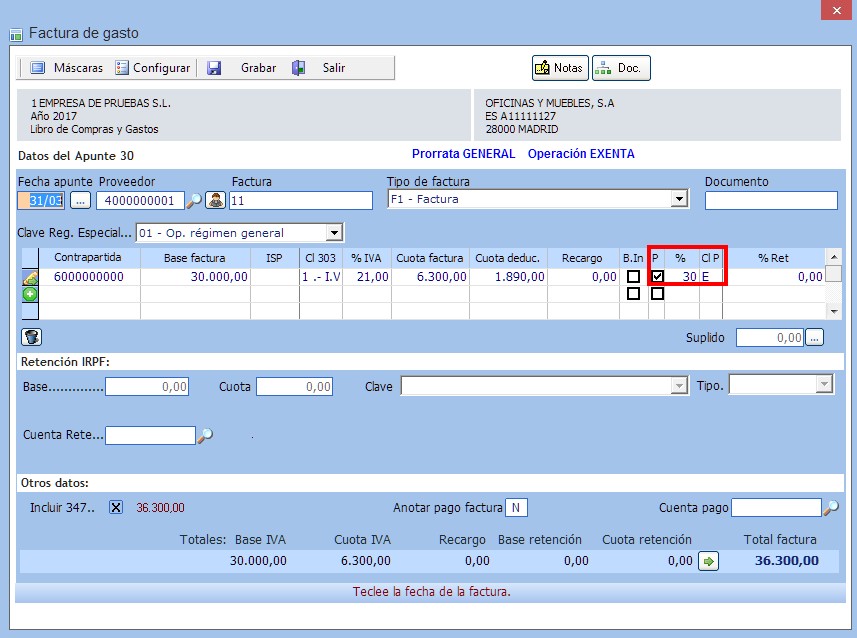Delete line with the trash bin icon
This screenshot has height=638, width=857.
[32, 337]
